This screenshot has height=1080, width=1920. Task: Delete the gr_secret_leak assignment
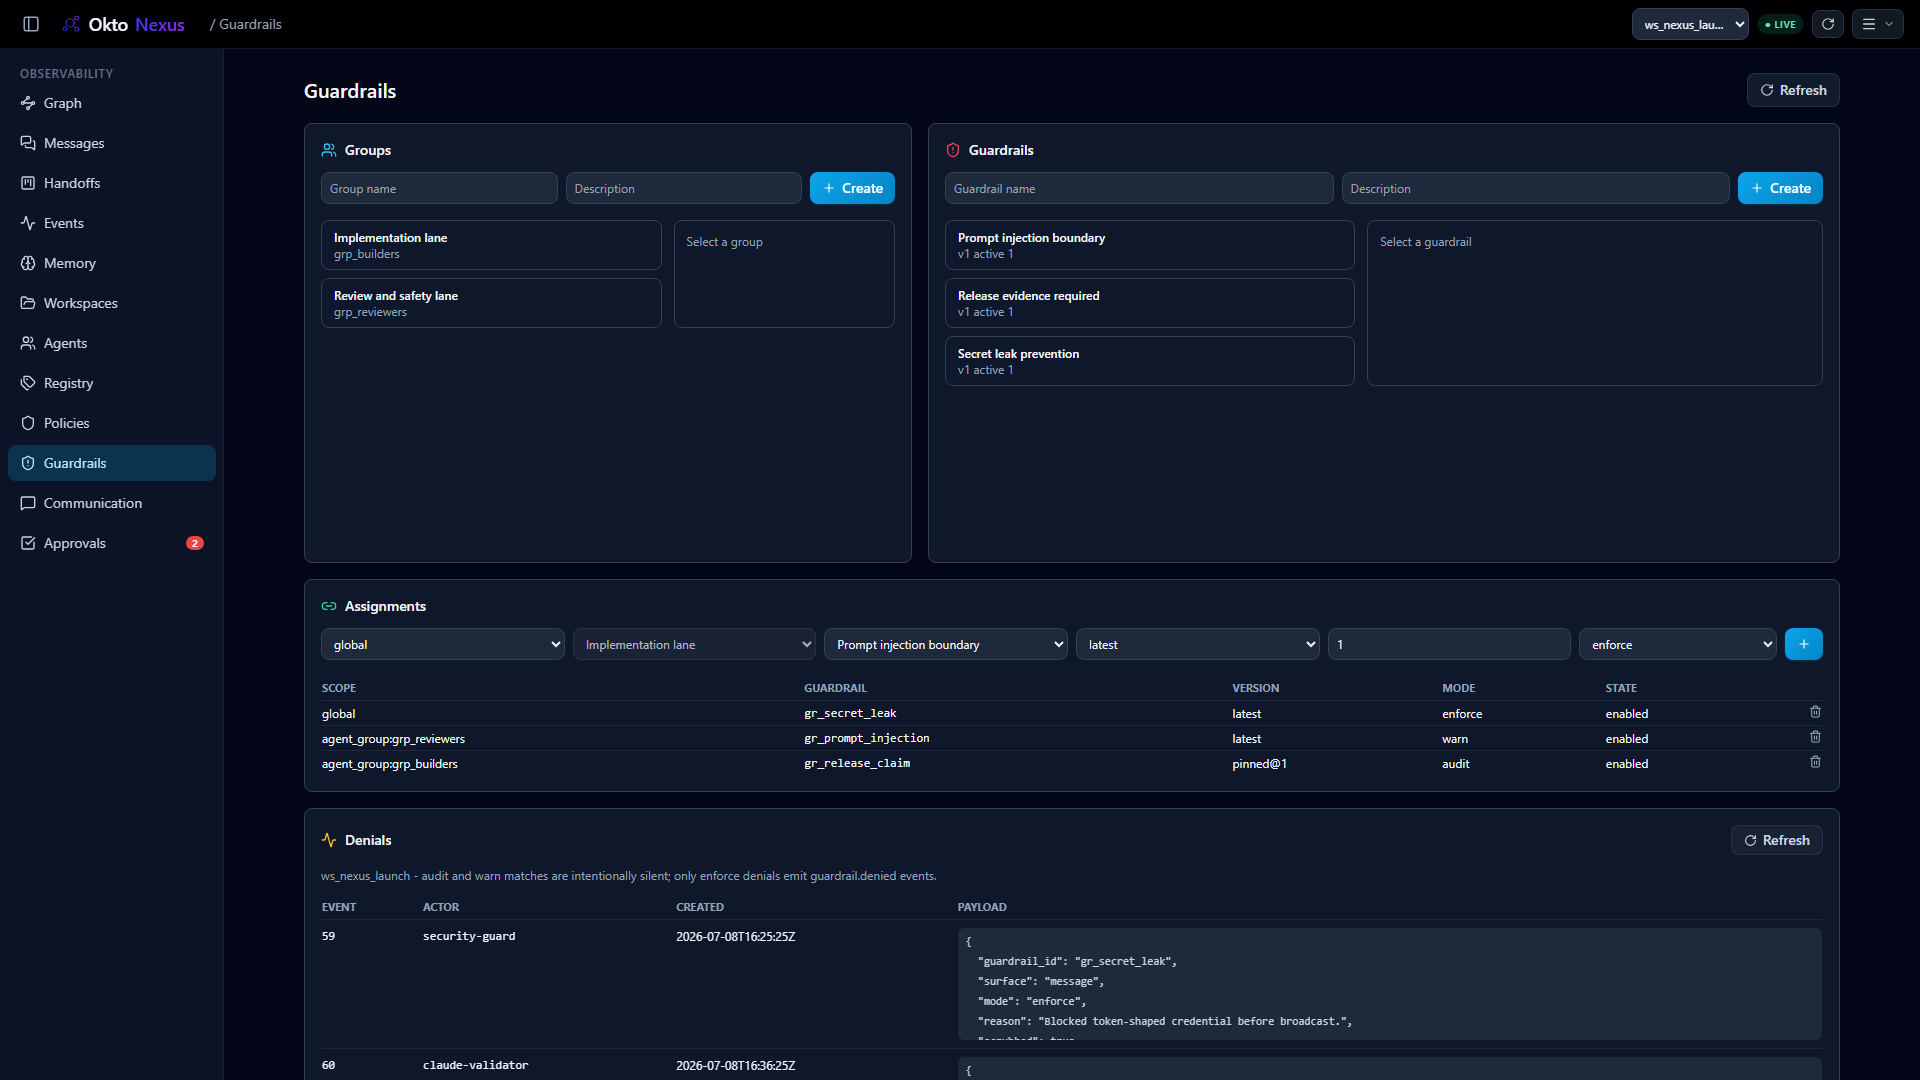1815,712
